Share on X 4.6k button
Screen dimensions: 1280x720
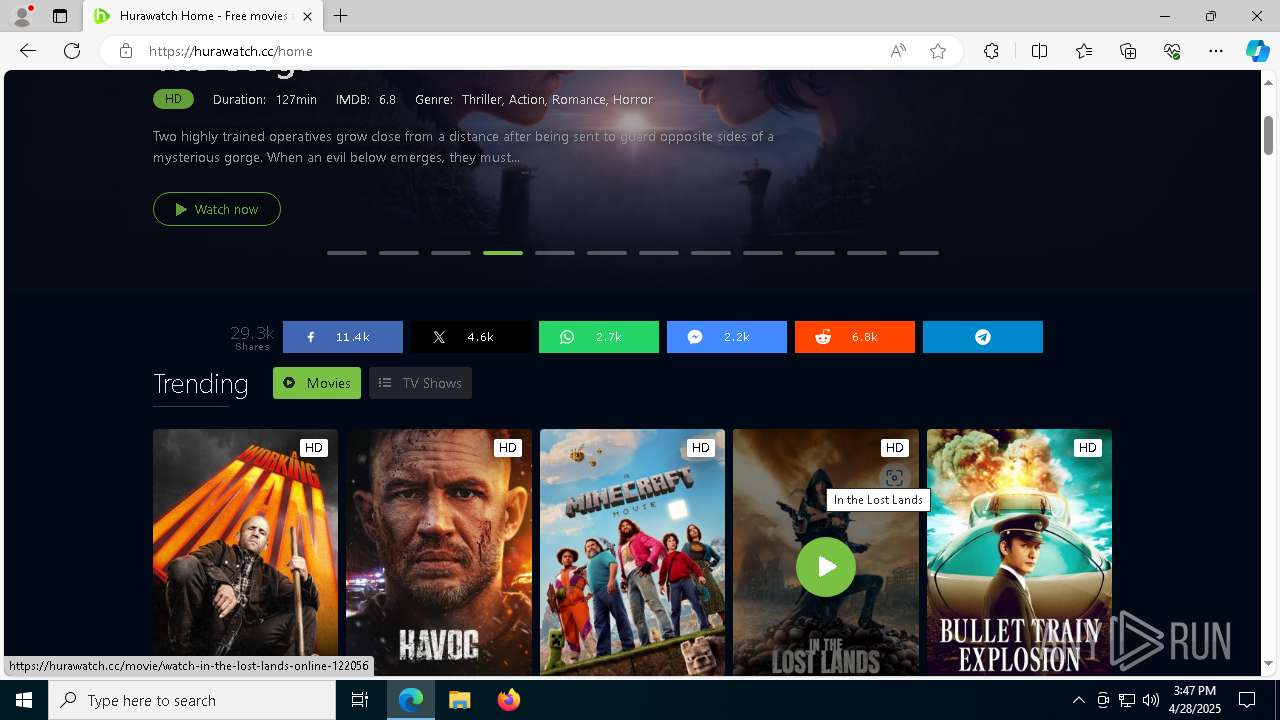[x=471, y=337]
